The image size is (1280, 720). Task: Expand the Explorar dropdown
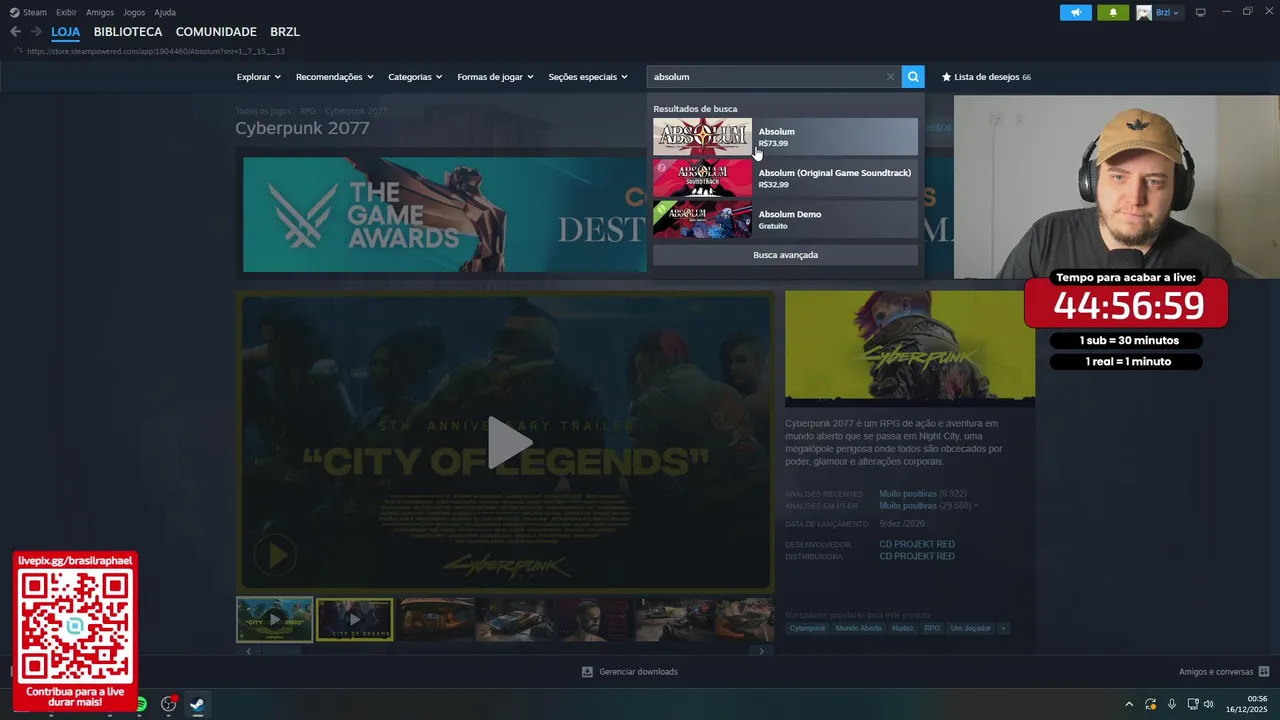pos(258,77)
